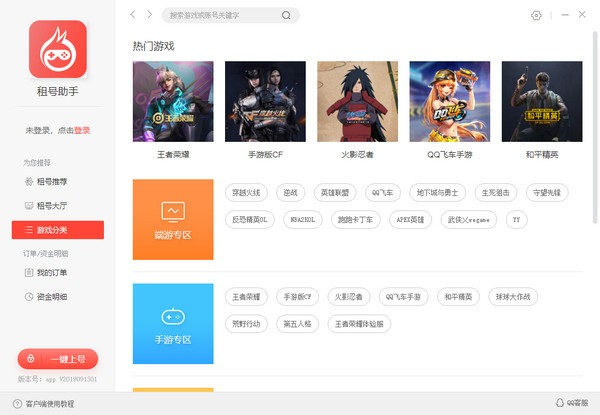Click the lock icon on 一键上号

click(x=31, y=358)
